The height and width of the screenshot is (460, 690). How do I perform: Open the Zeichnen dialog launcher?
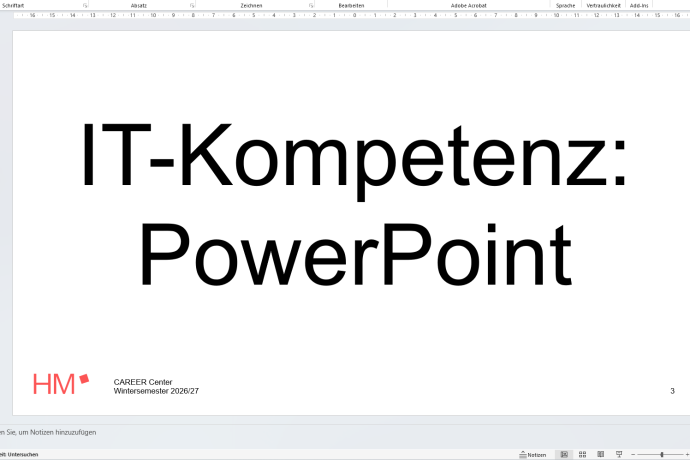[311, 6]
